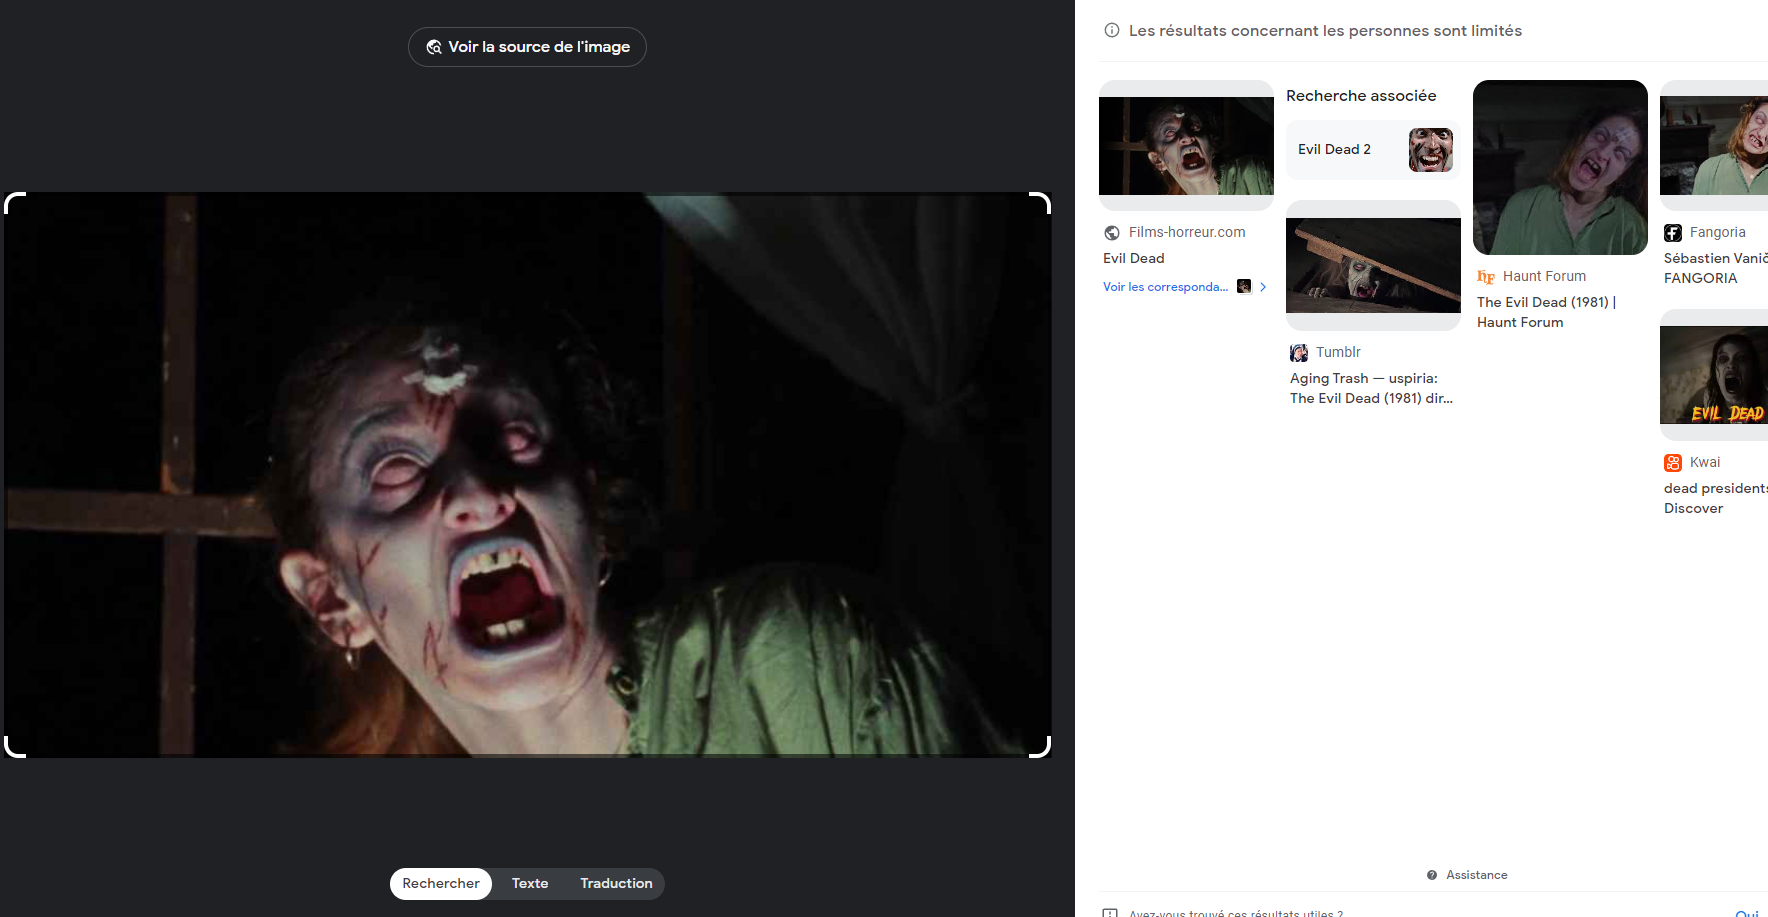
Task: Open the Films-horreur.com source link
Action: [1187, 232]
